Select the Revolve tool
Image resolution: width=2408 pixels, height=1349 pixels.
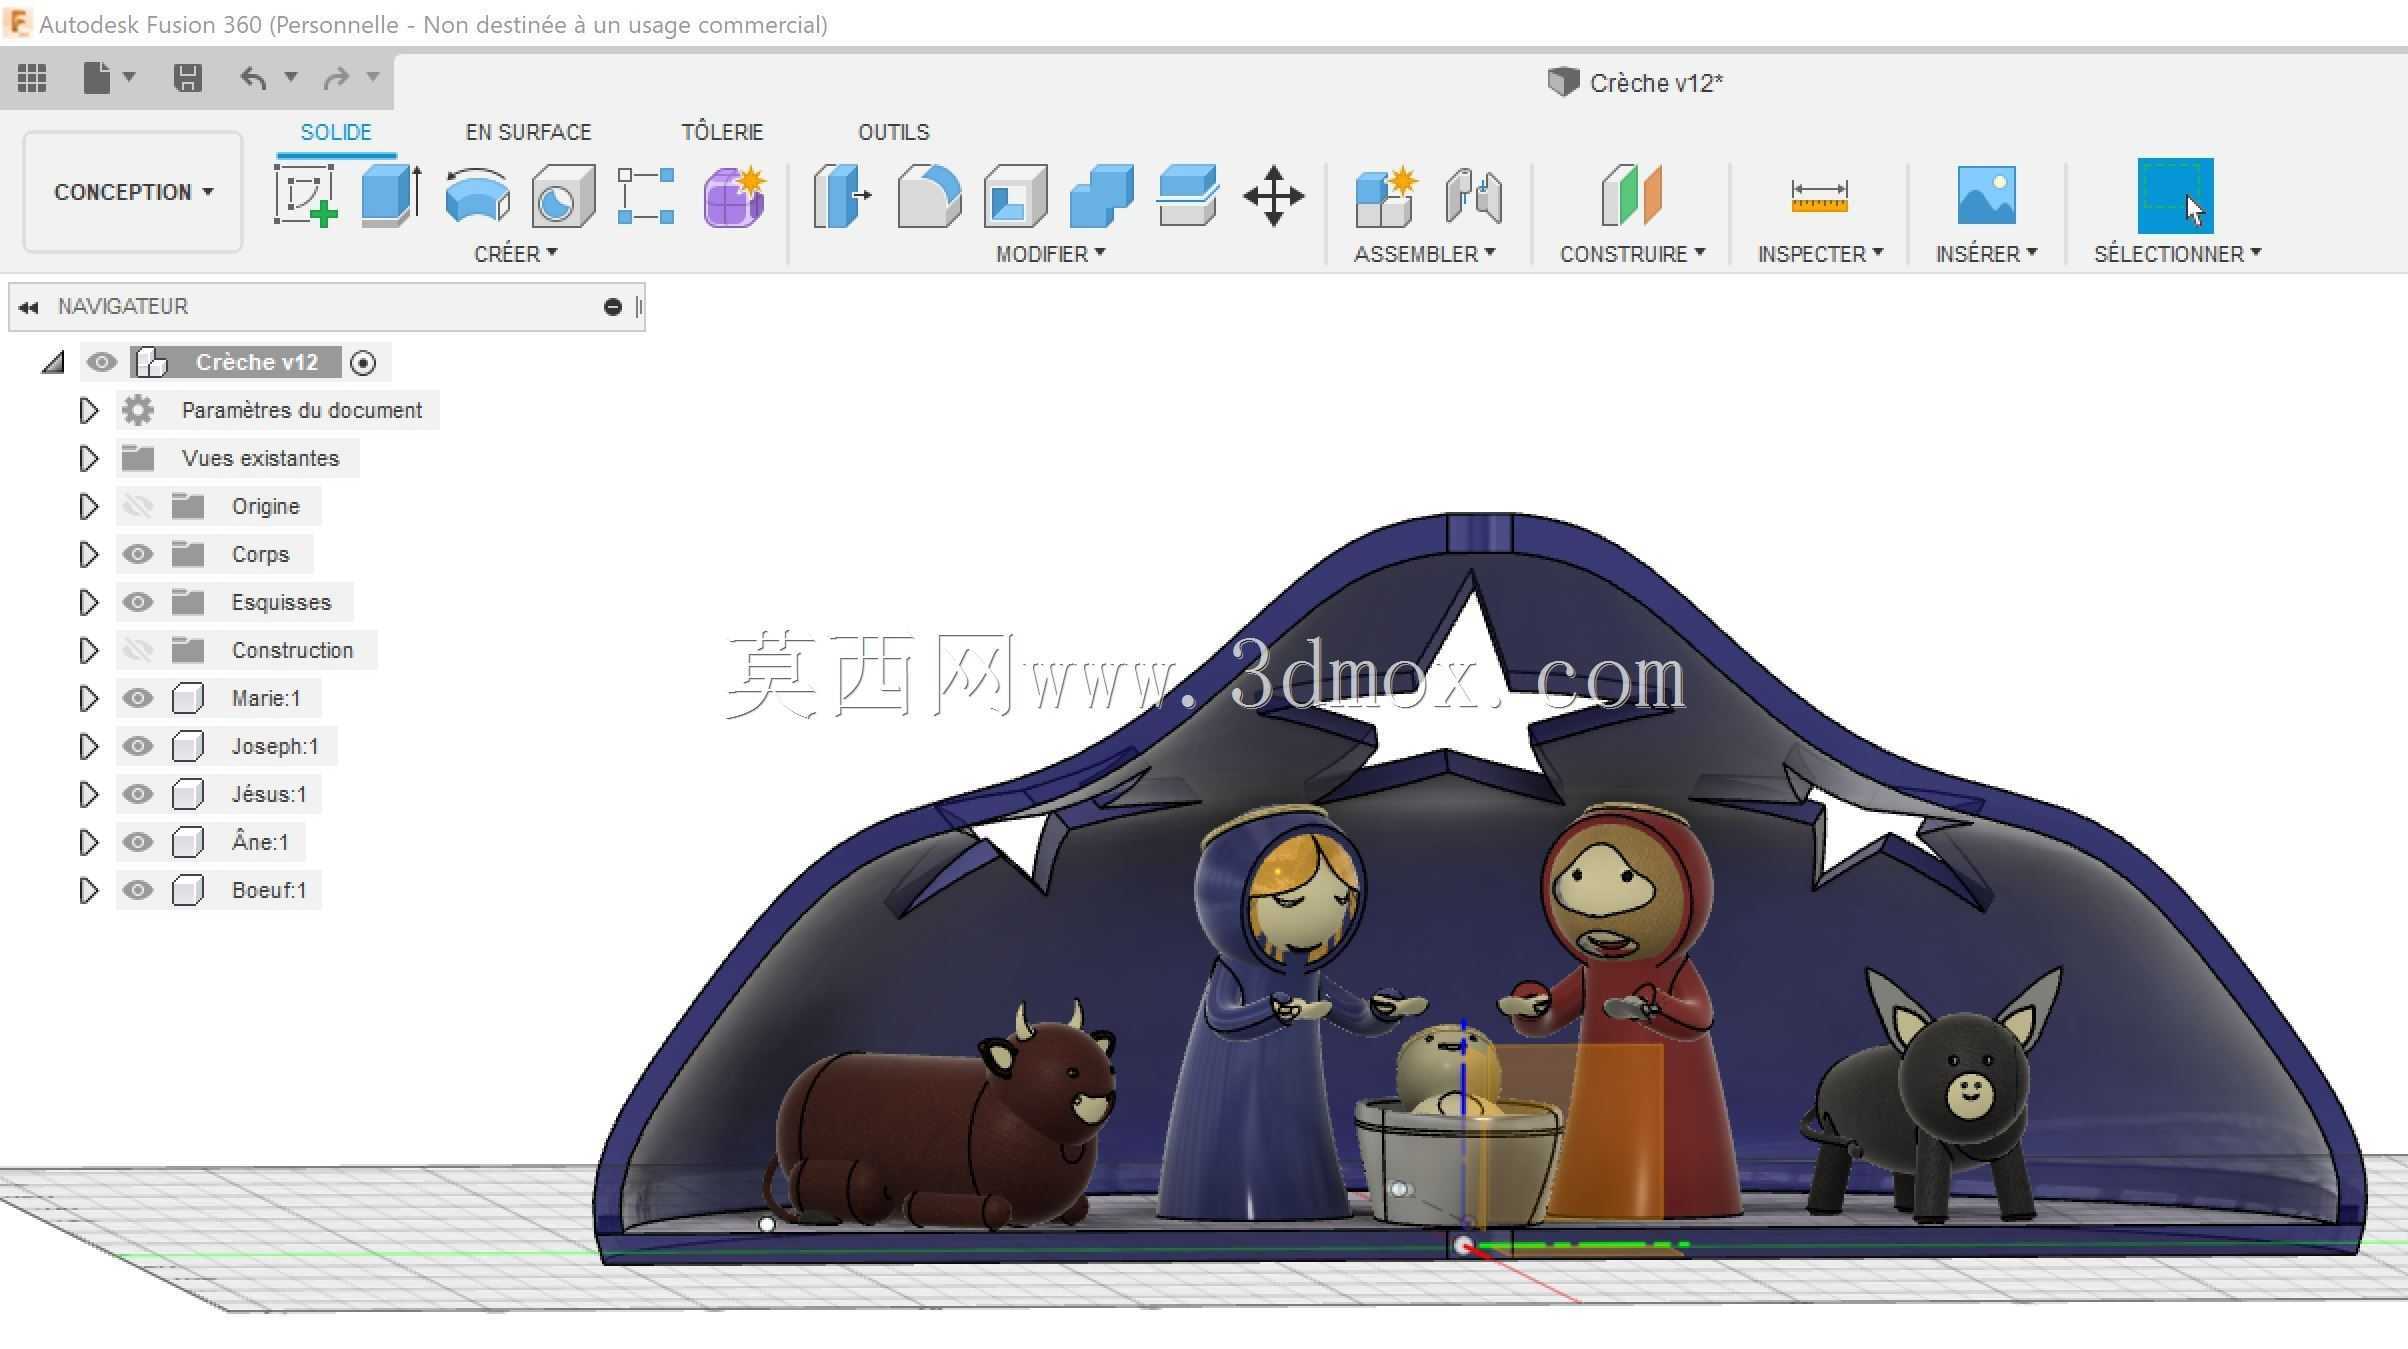click(477, 196)
